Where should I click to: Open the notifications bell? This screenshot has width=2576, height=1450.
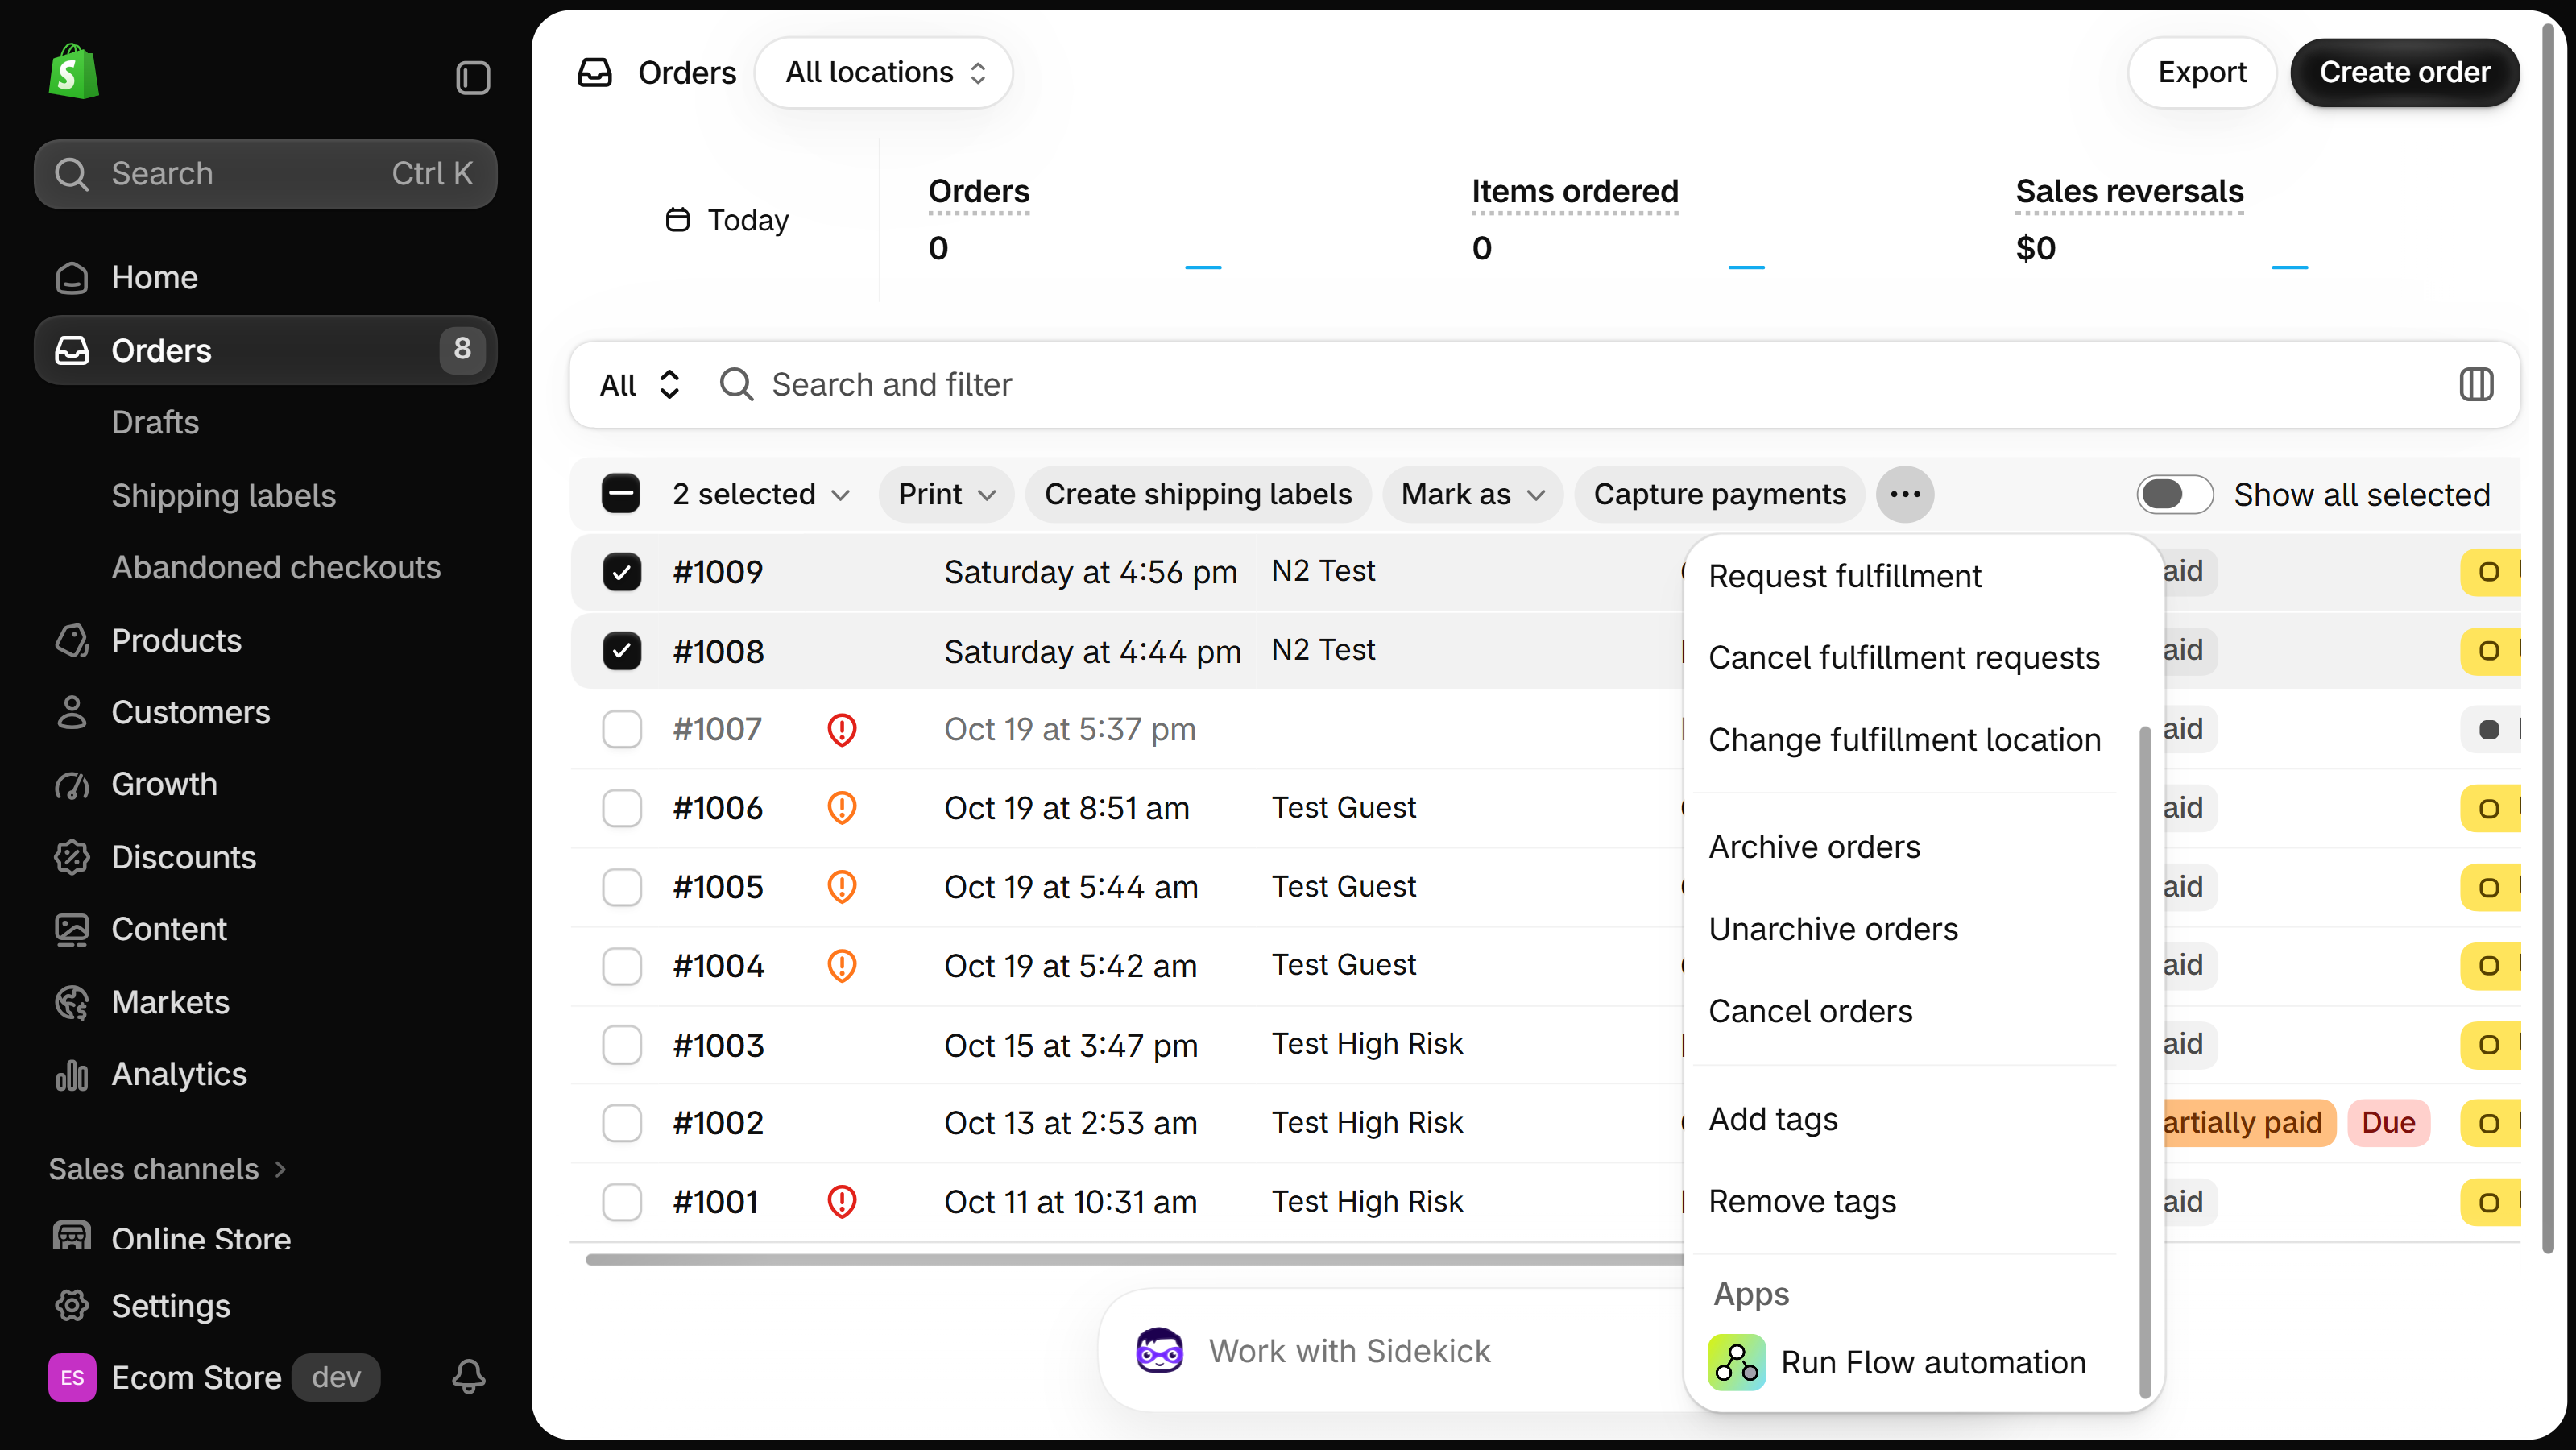(468, 1376)
